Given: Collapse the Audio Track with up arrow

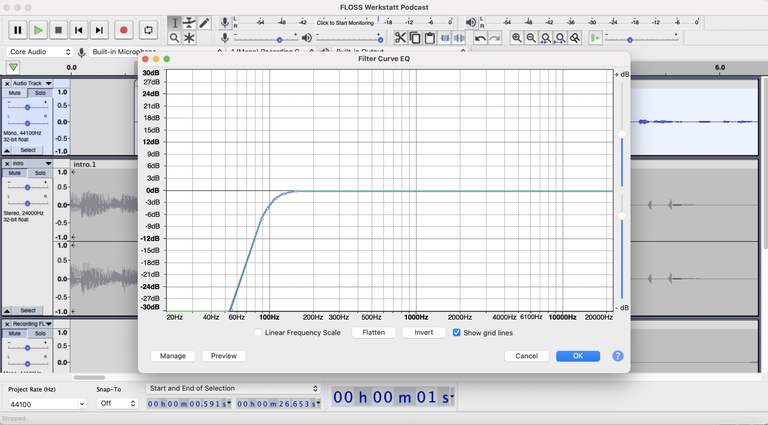Looking at the screenshot, I should (x=7, y=150).
